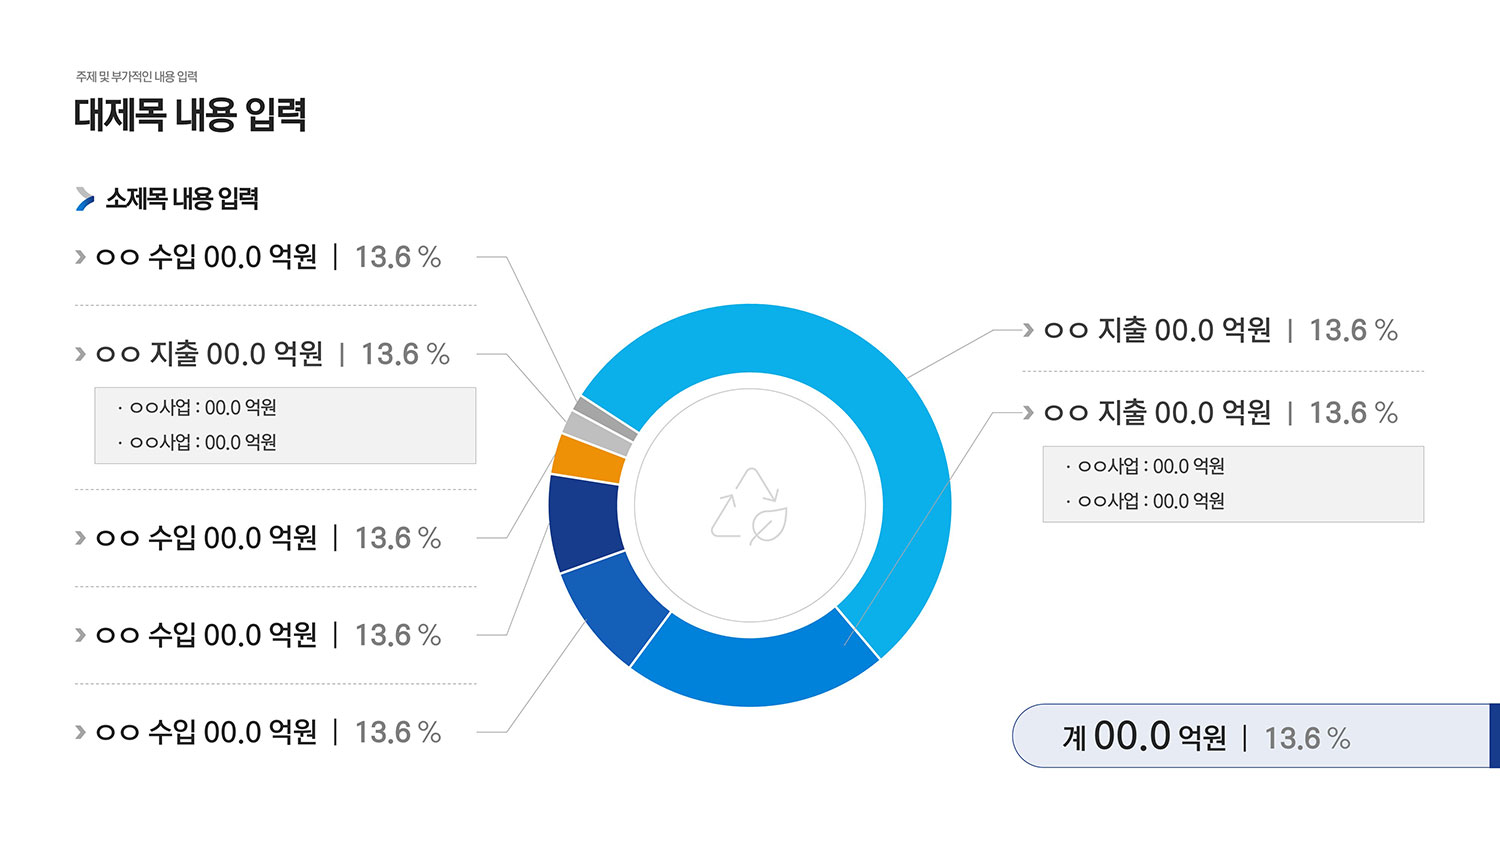Click the ○○ 수입 entry directly under 소제목 heading
This screenshot has width=1500, height=844.
258,257
